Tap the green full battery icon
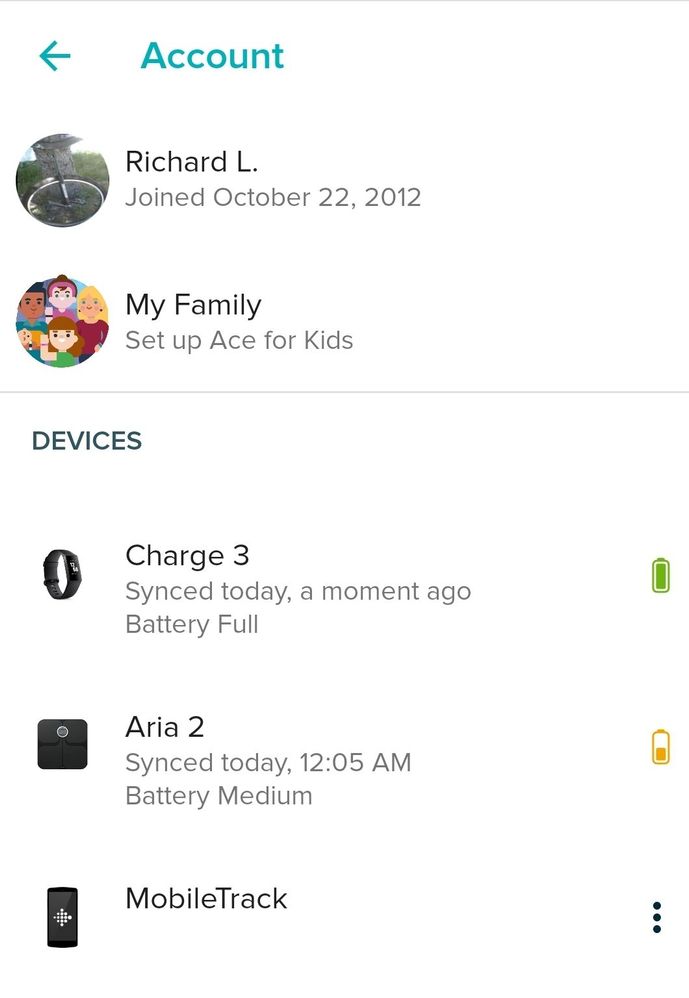This screenshot has width=689, height=998. click(x=660, y=575)
